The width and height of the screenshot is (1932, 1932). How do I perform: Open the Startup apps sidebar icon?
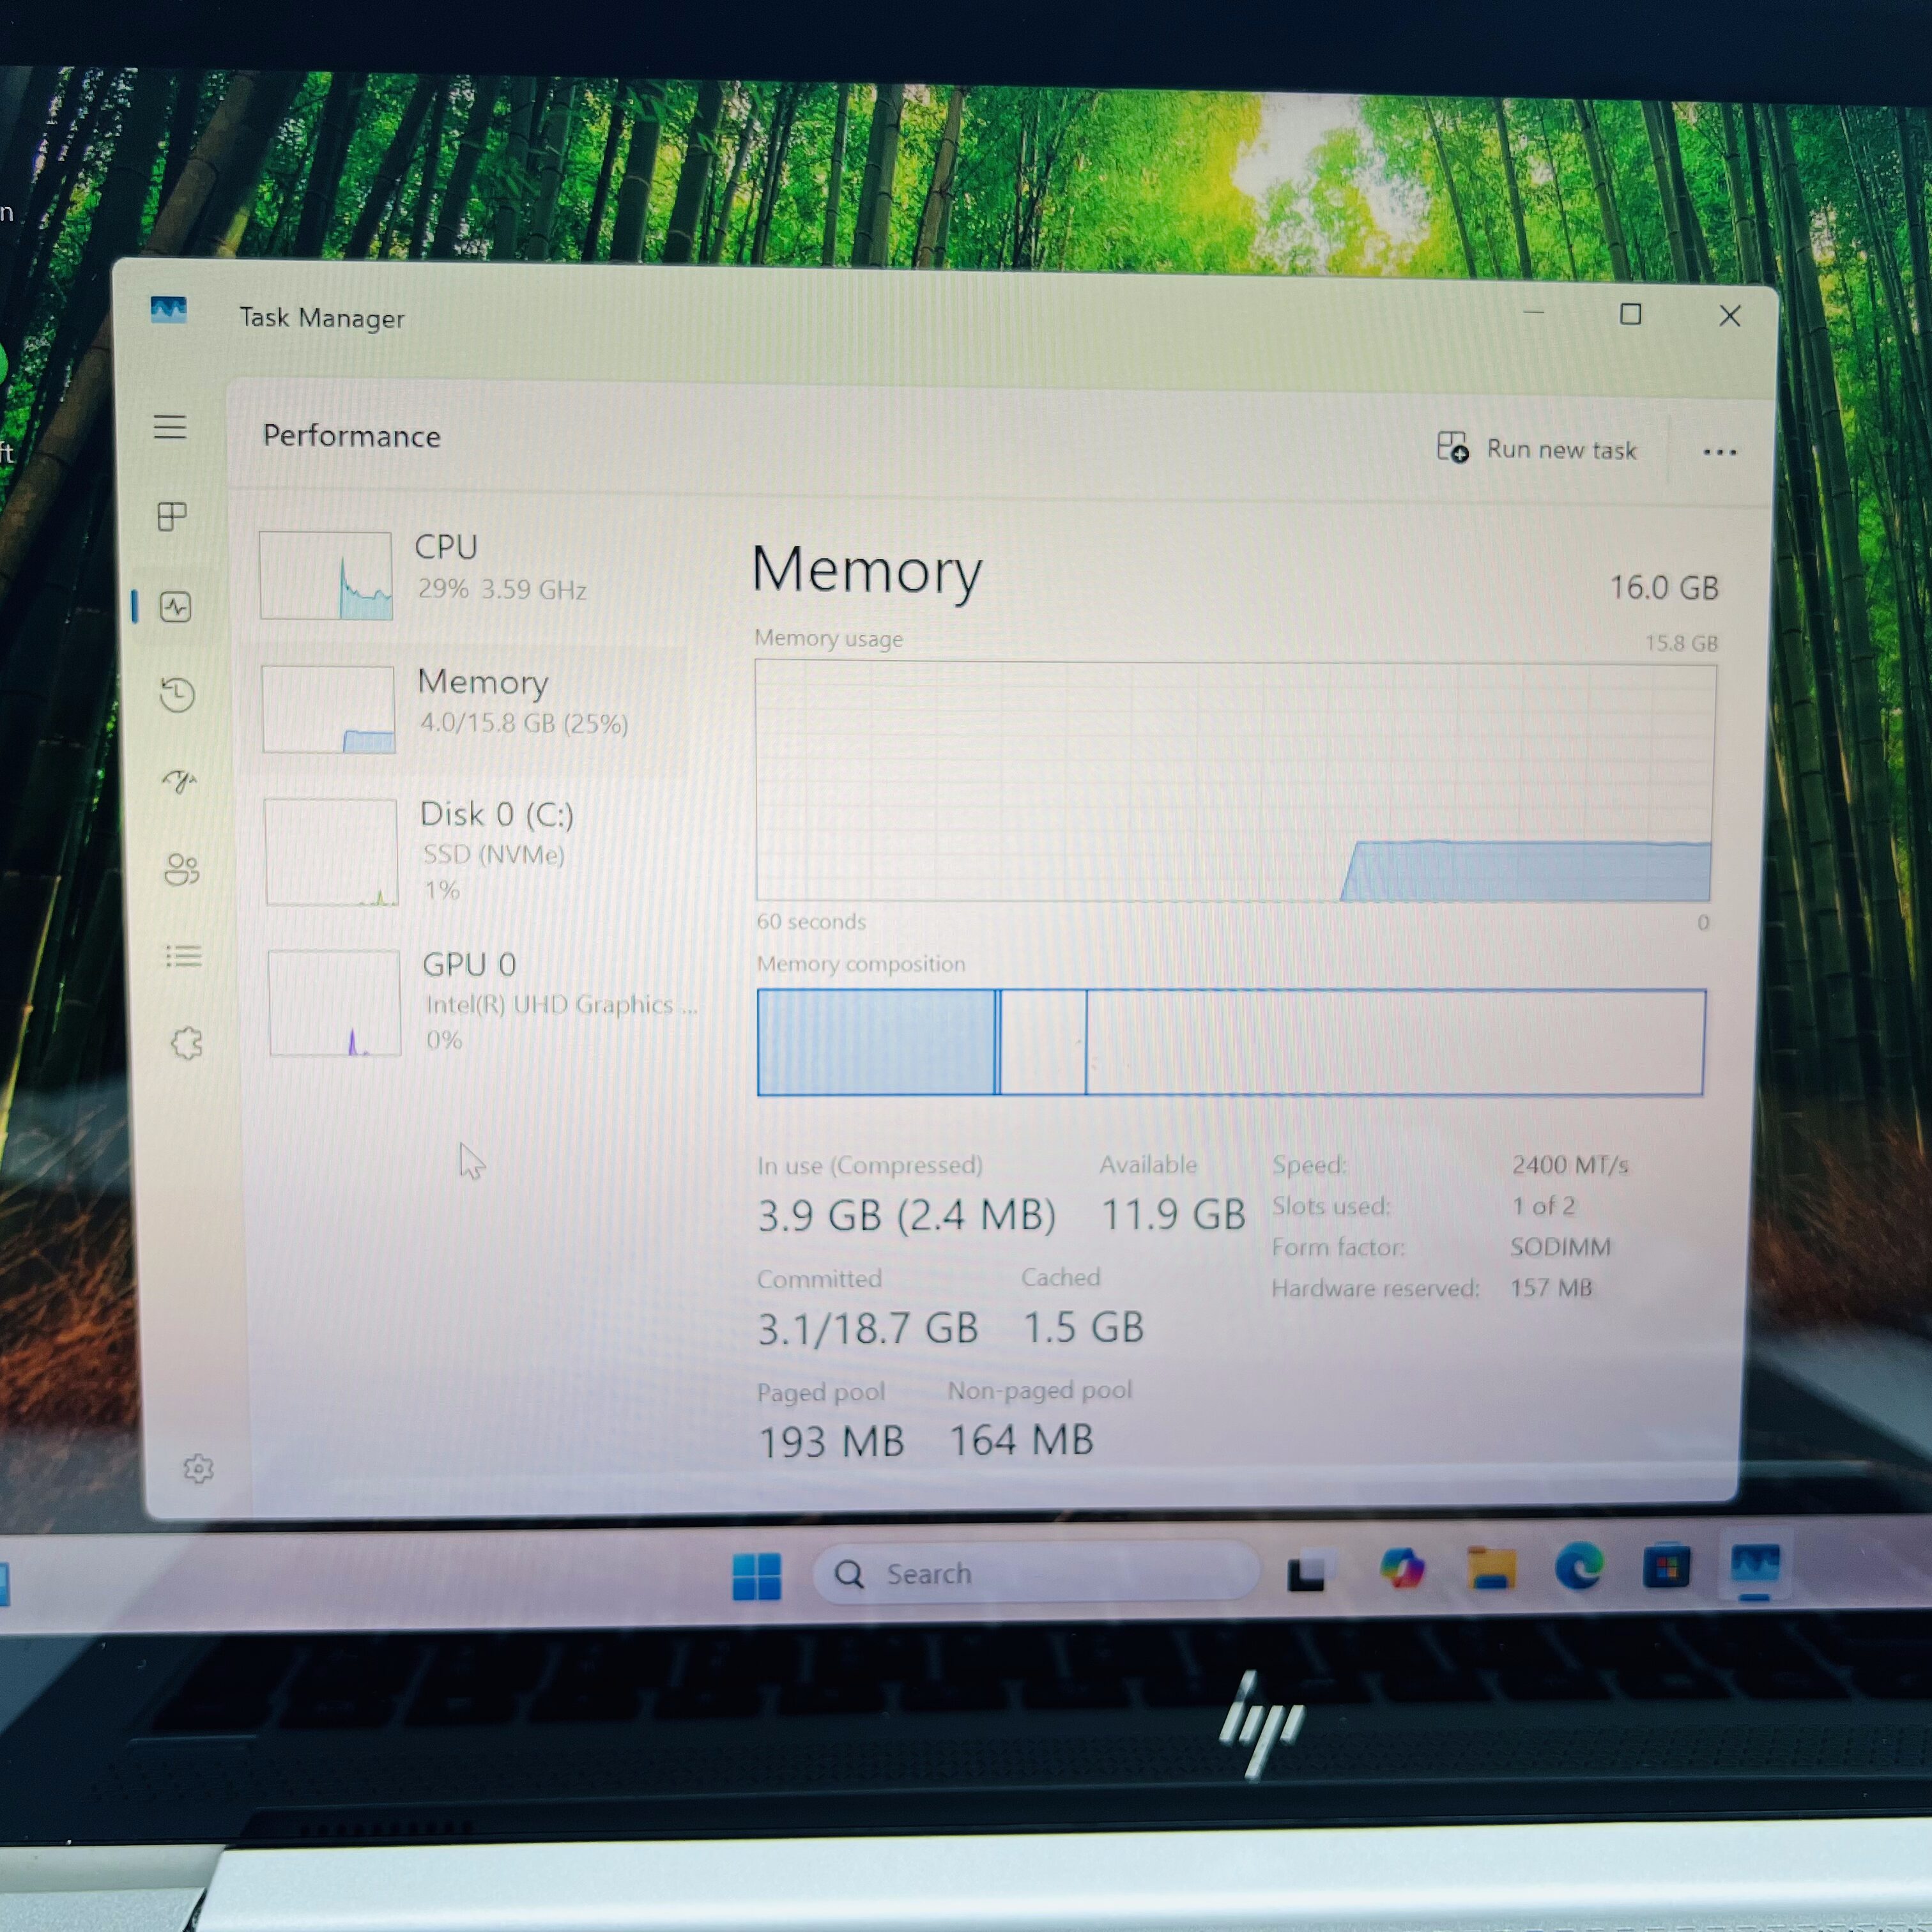coord(179,781)
